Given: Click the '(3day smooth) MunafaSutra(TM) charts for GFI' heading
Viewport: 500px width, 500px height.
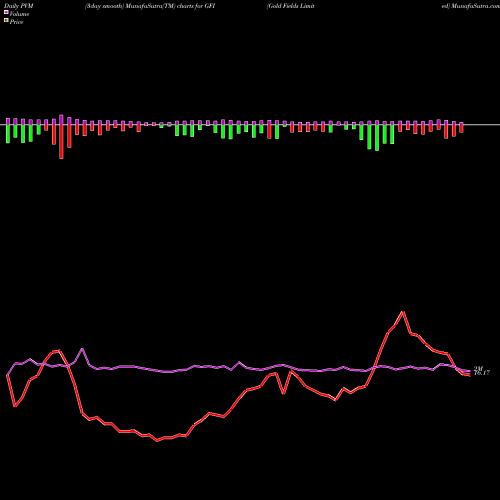Looking at the screenshot, I should [x=150, y=6].
